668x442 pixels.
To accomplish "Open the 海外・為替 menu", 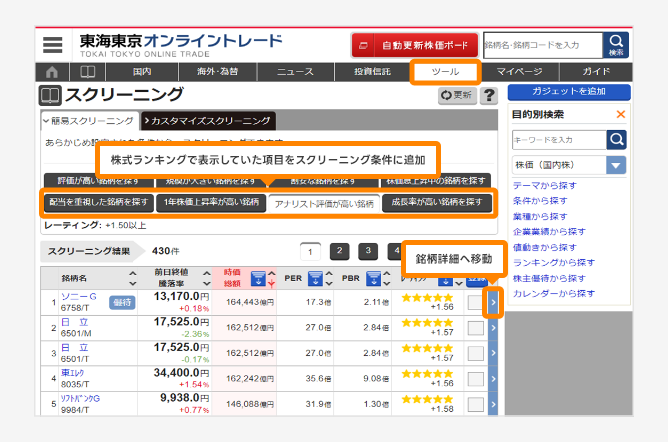I will pos(217,72).
